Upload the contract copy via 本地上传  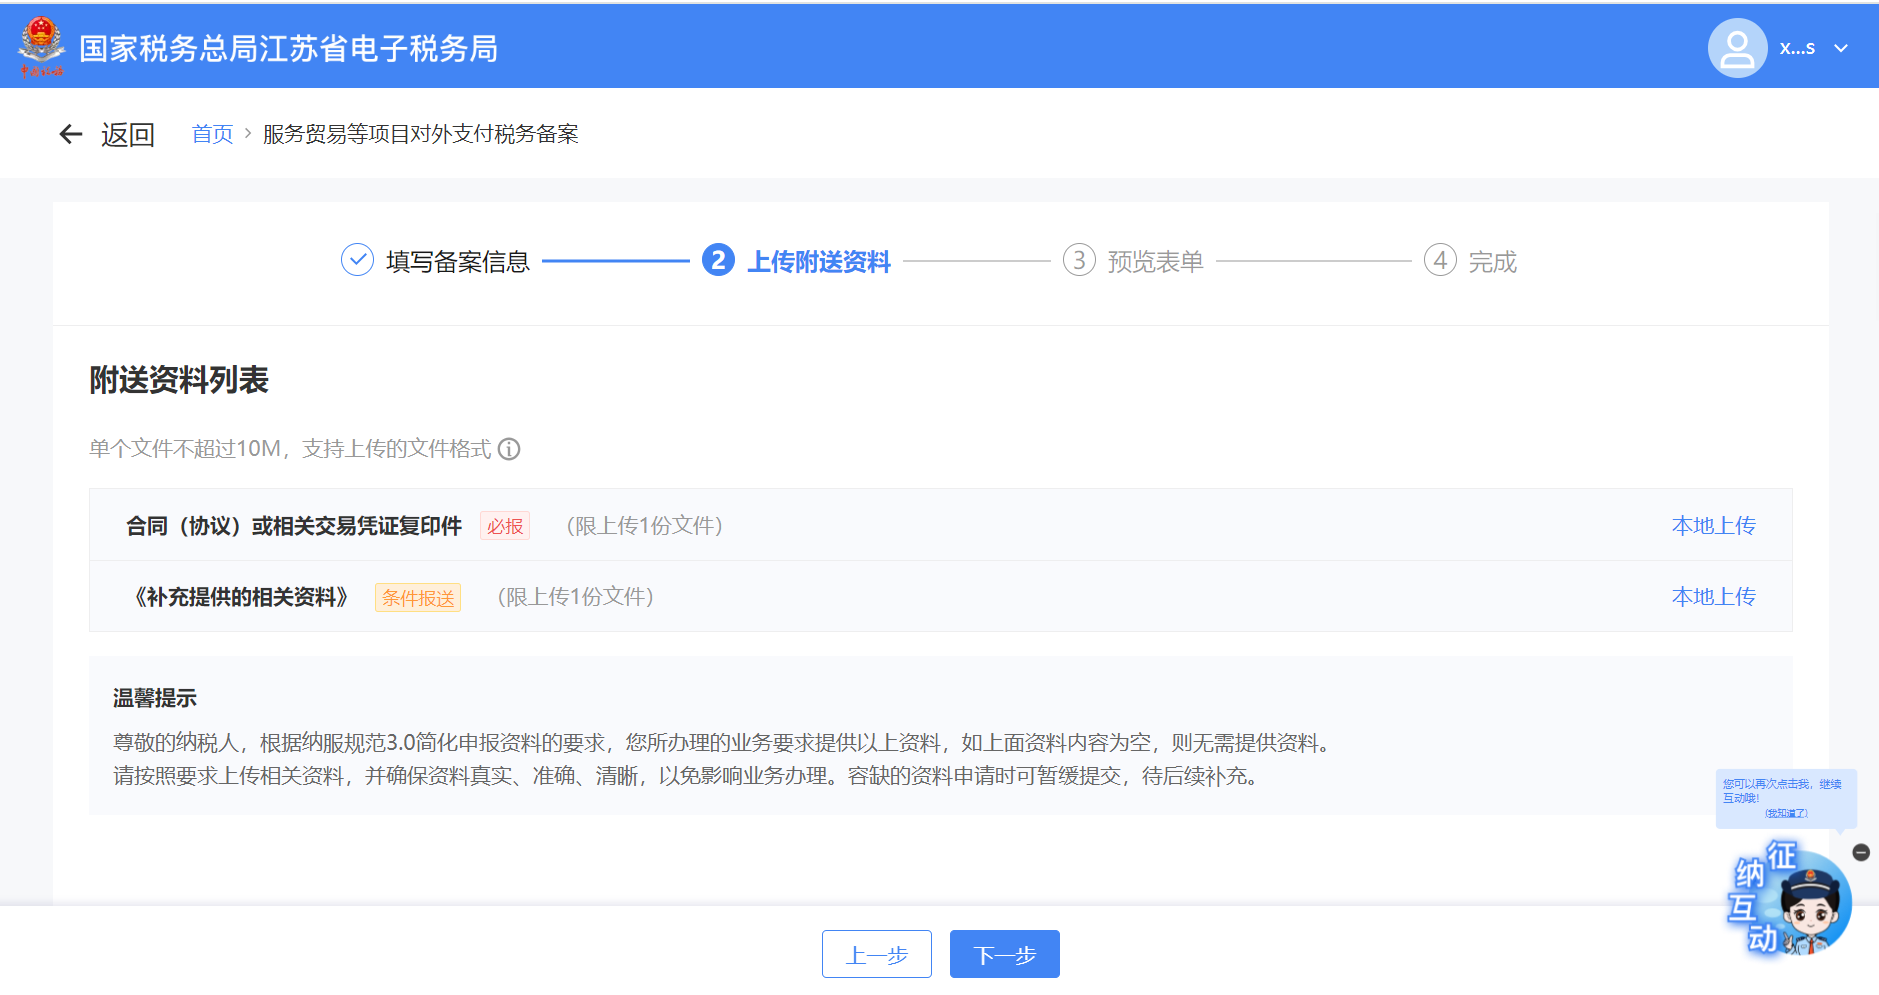pyautogui.click(x=1713, y=525)
